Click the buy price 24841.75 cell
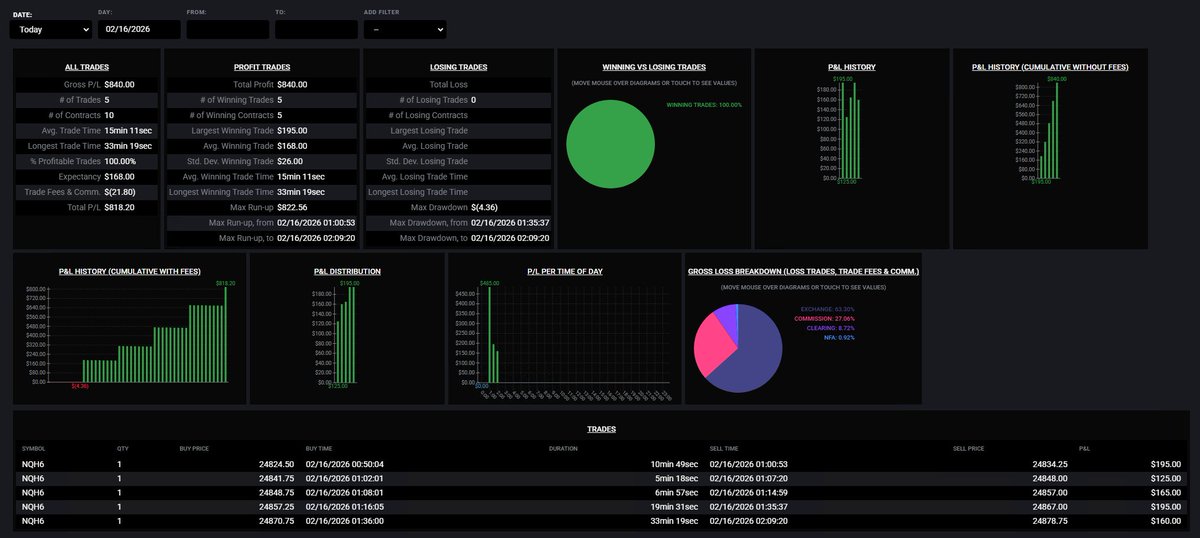Screen dimensions: 1200x538 [276, 478]
